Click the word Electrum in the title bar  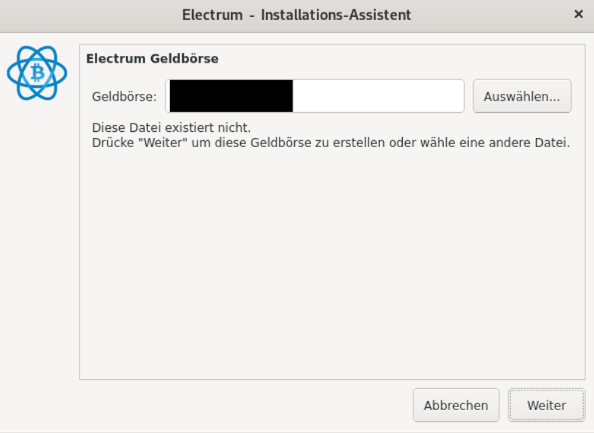coord(212,15)
